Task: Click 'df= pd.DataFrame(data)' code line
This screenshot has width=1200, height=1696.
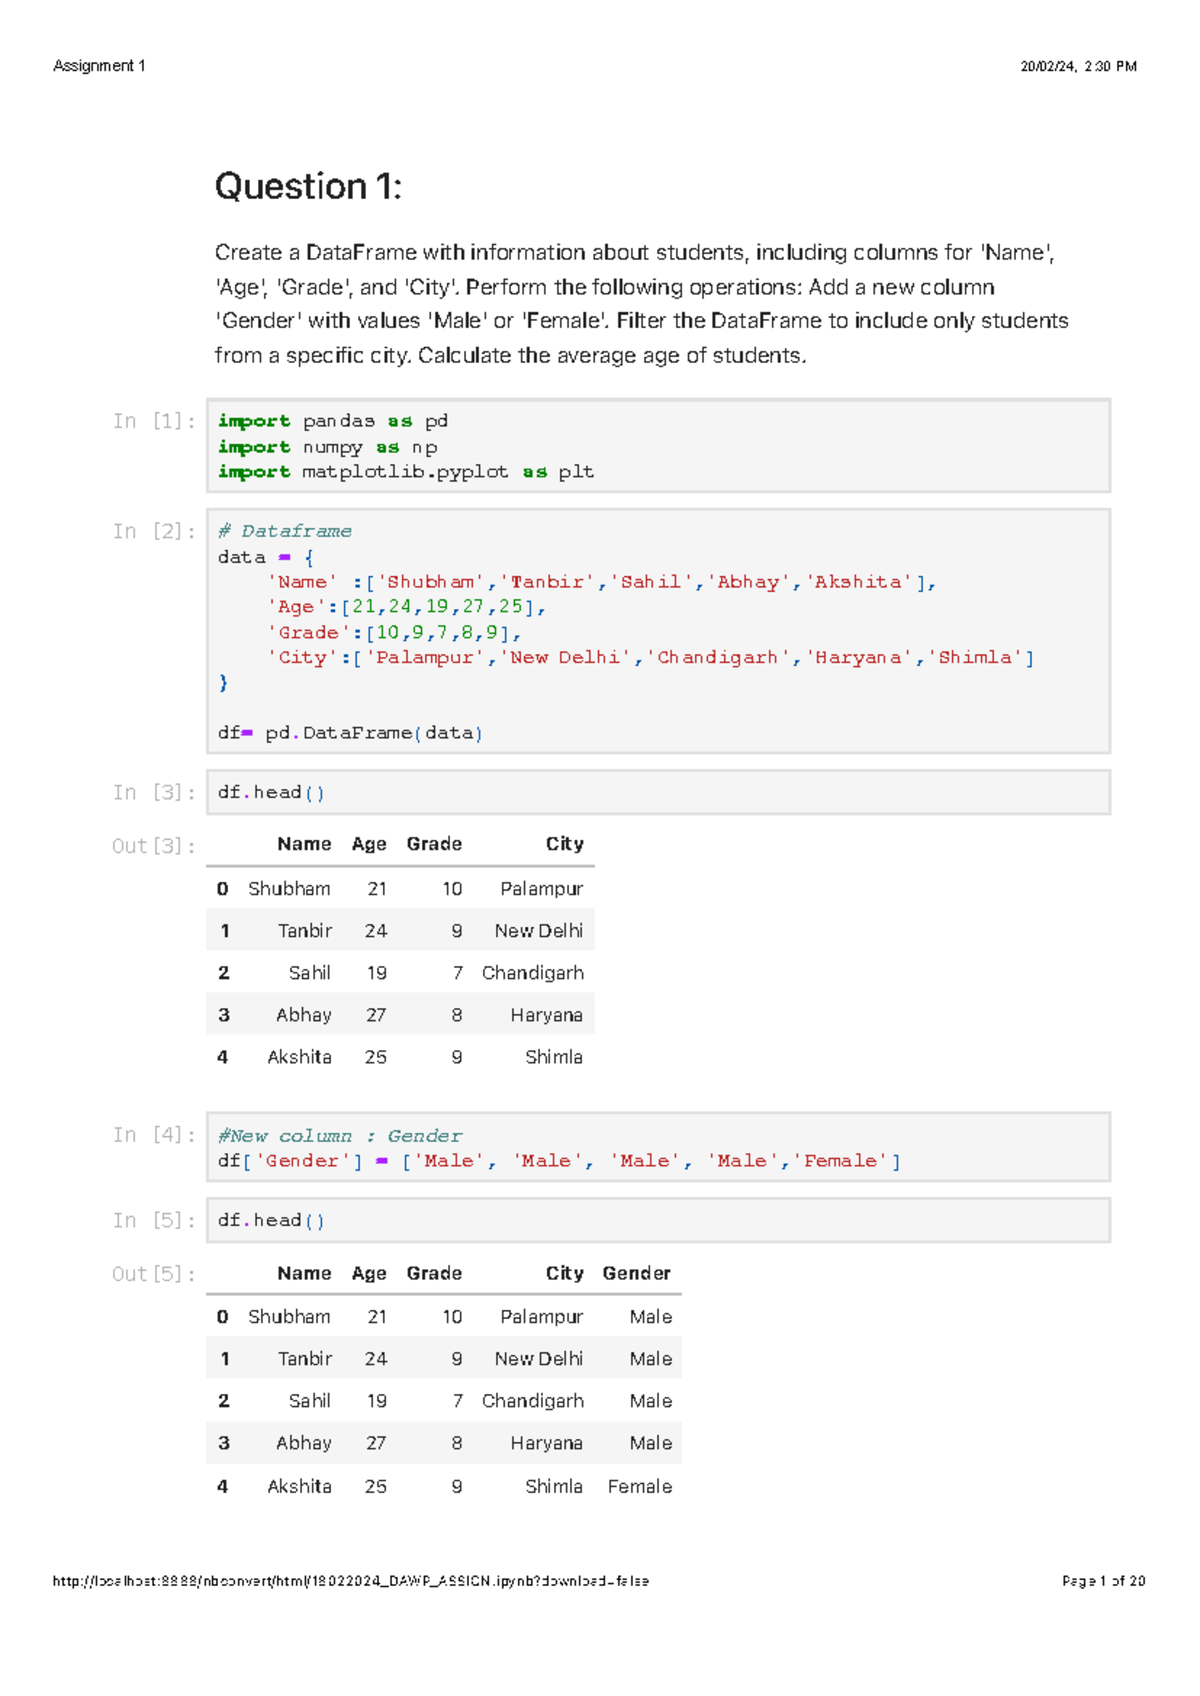Action: click(350, 733)
